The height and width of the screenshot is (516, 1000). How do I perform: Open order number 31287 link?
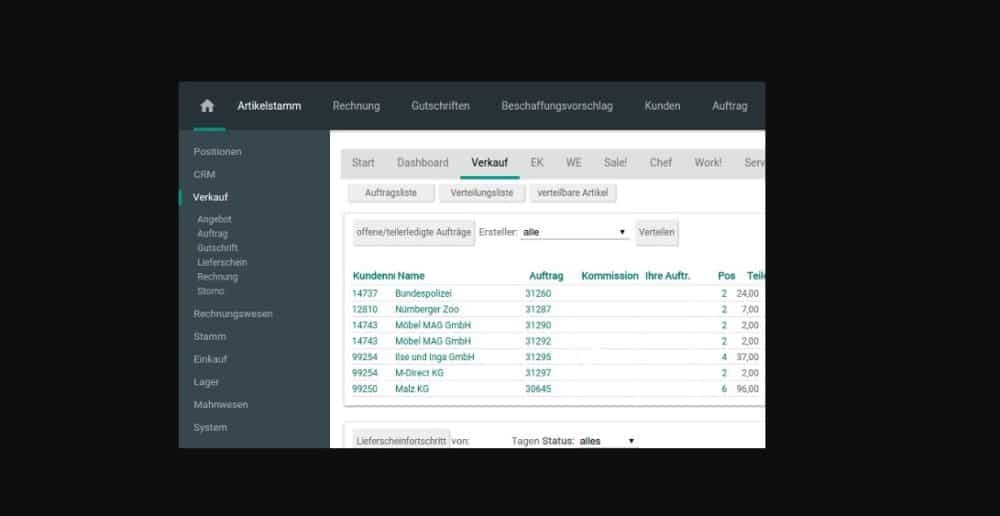click(538, 309)
